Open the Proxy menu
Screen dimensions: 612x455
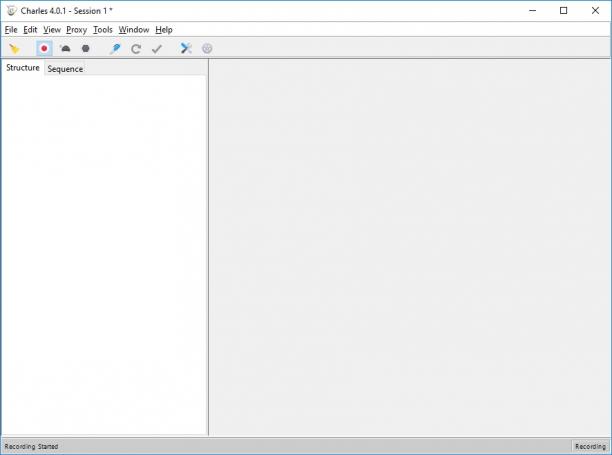click(x=76, y=30)
